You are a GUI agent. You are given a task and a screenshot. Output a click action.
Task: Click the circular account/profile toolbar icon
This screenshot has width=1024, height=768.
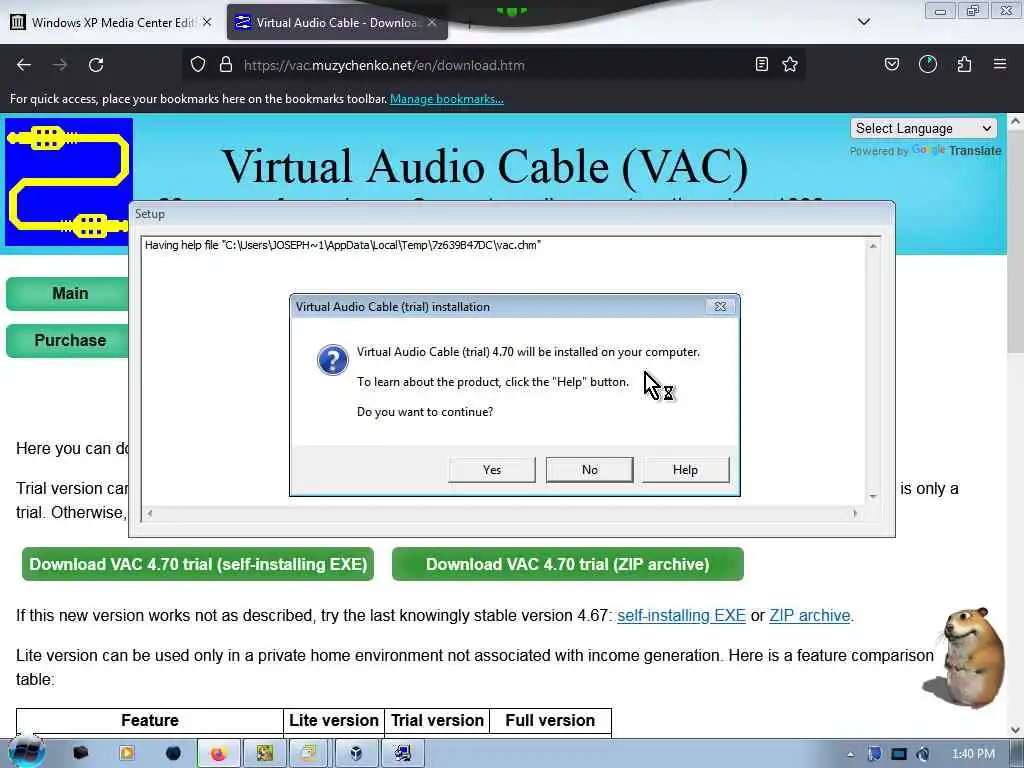tap(927, 65)
